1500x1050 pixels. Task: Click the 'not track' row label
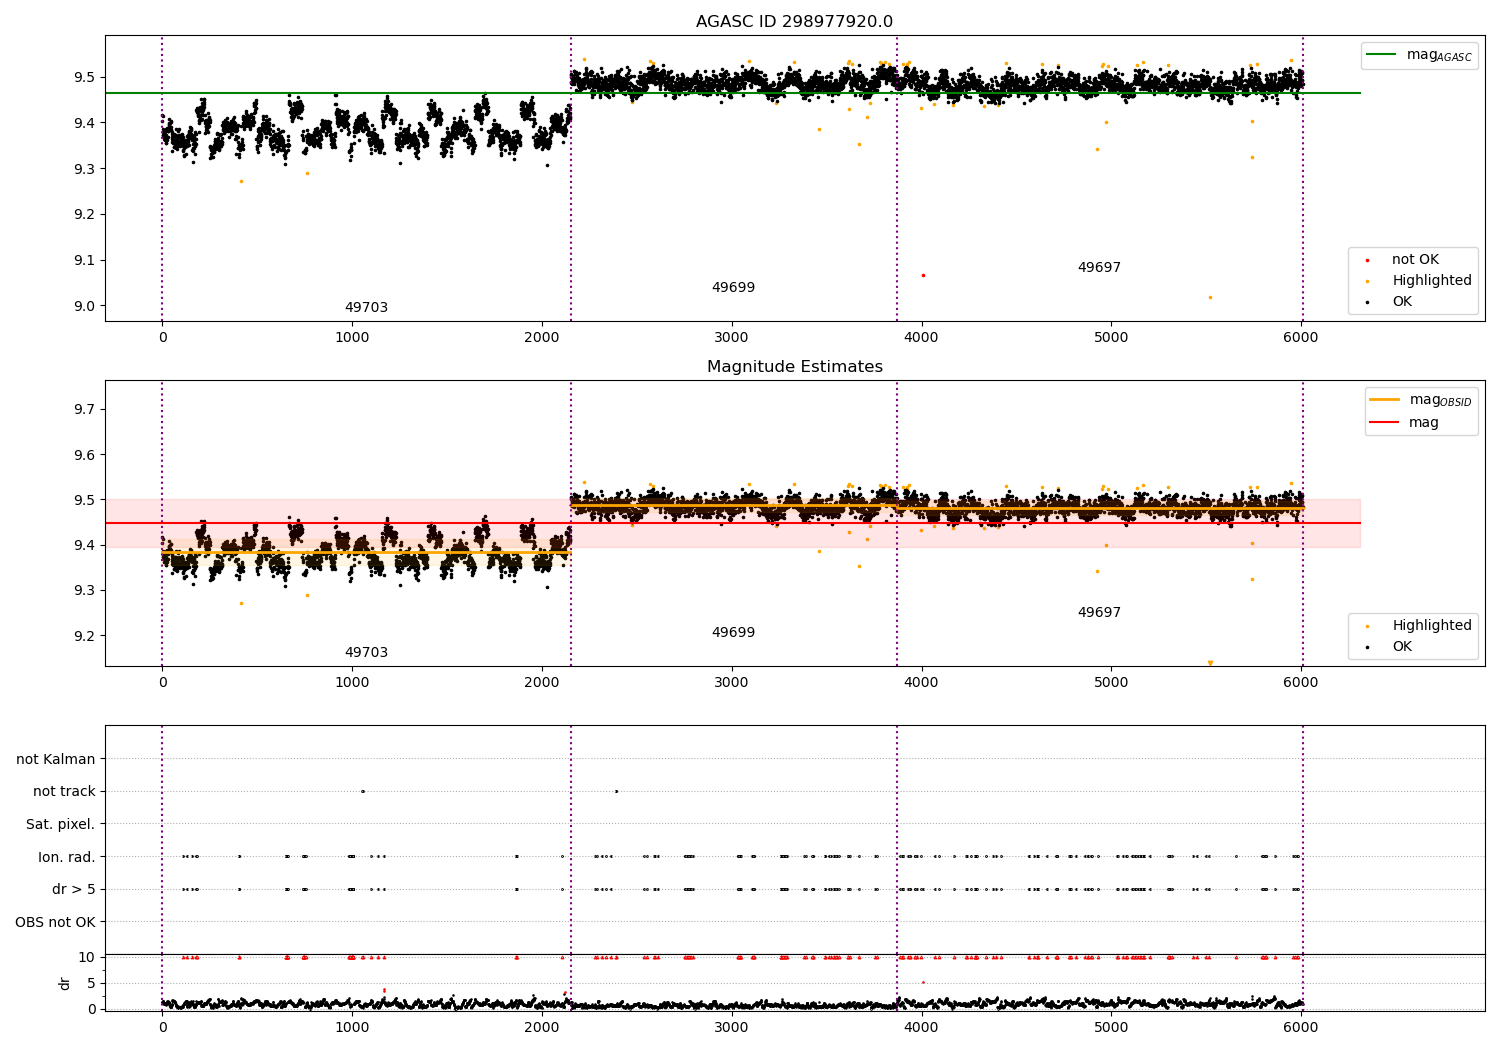tap(64, 792)
